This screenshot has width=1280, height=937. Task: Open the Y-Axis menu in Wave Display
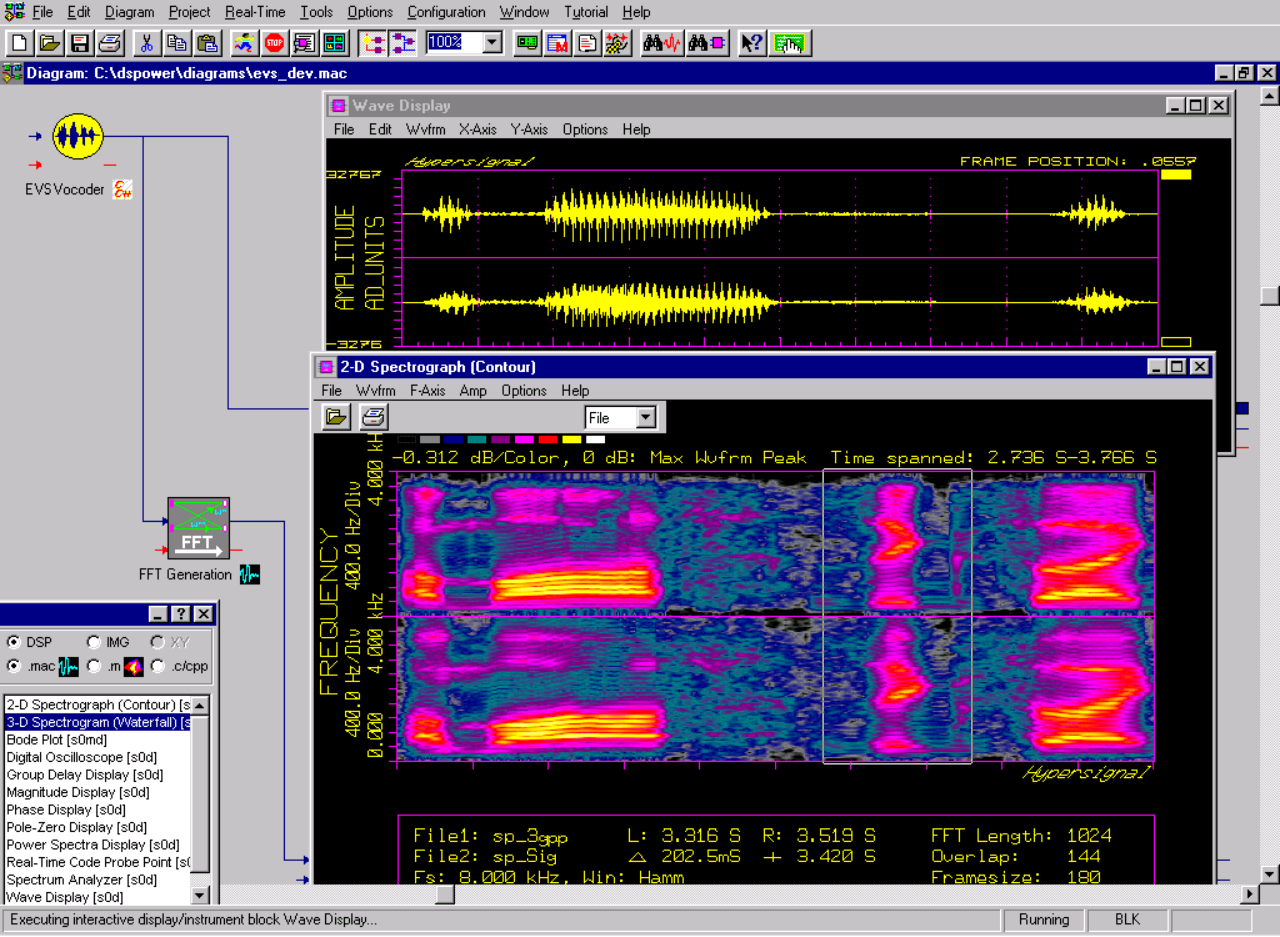[x=529, y=129]
